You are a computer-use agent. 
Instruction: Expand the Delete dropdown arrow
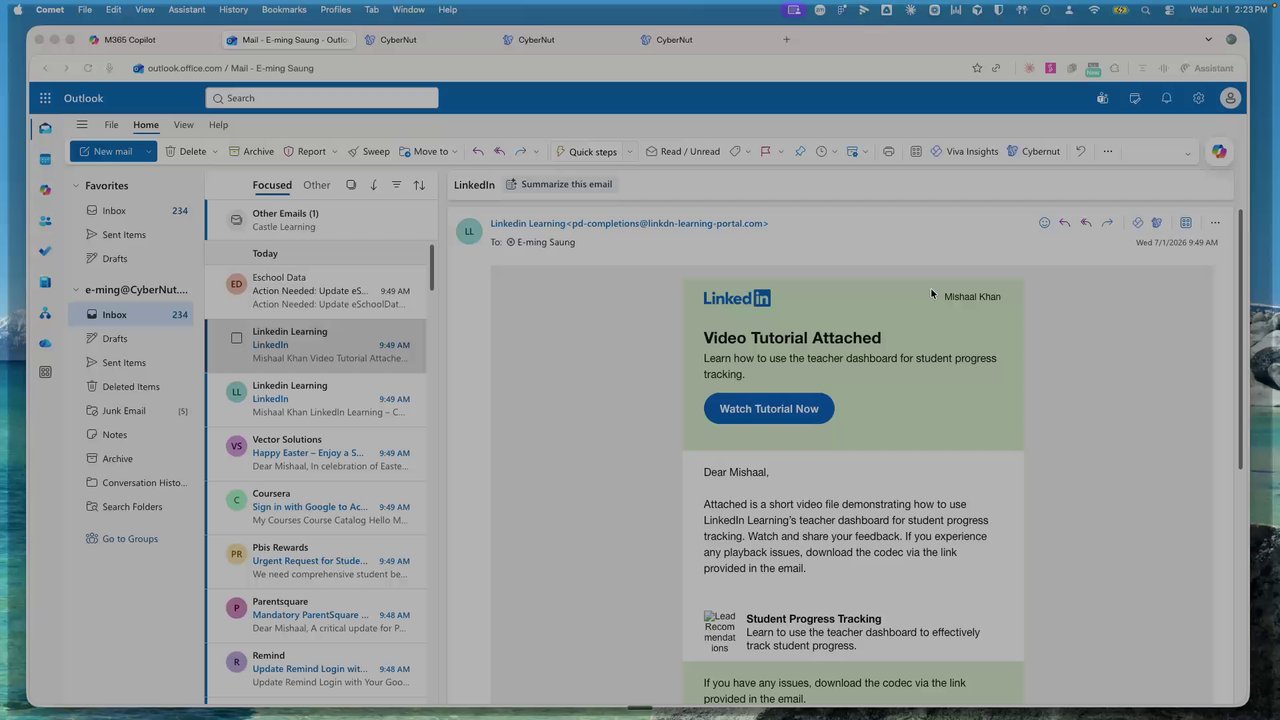click(x=215, y=152)
